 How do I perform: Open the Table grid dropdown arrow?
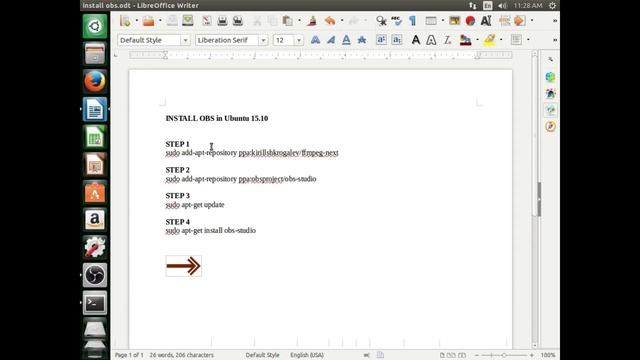point(442,20)
